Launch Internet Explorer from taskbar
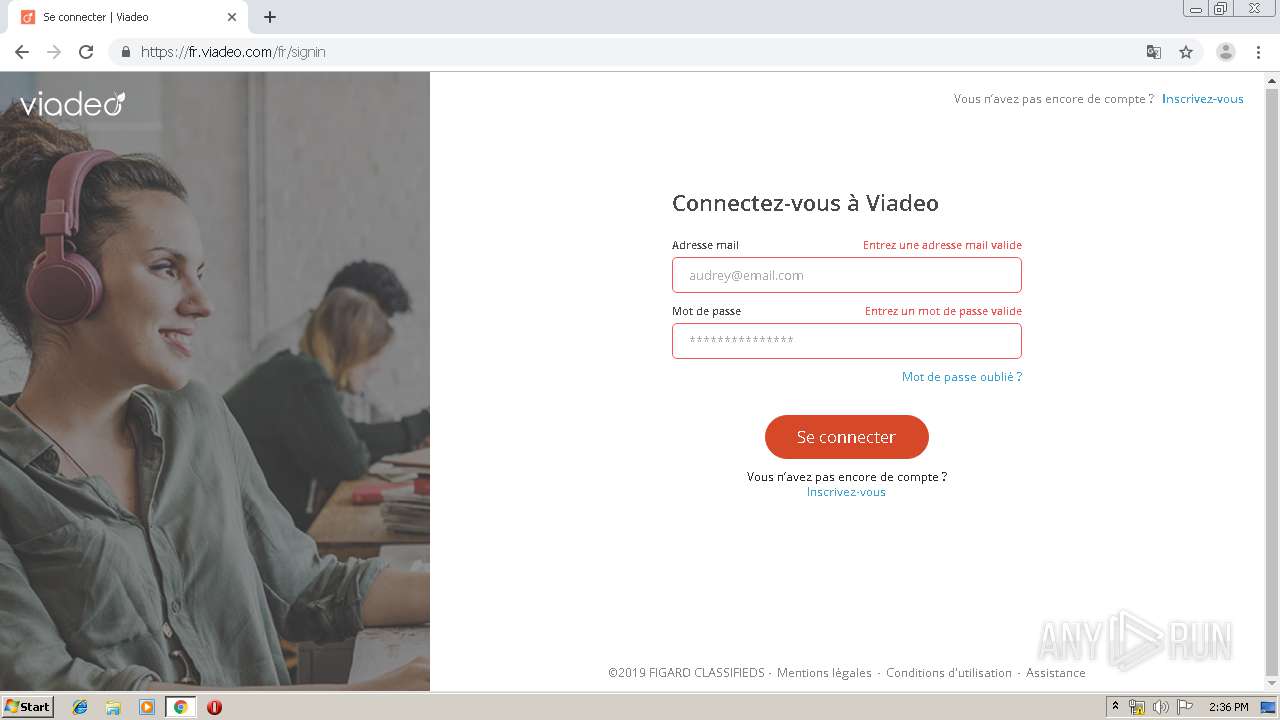Image resolution: width=1280 pixels, height=720 pixels. tap(80, 707)
